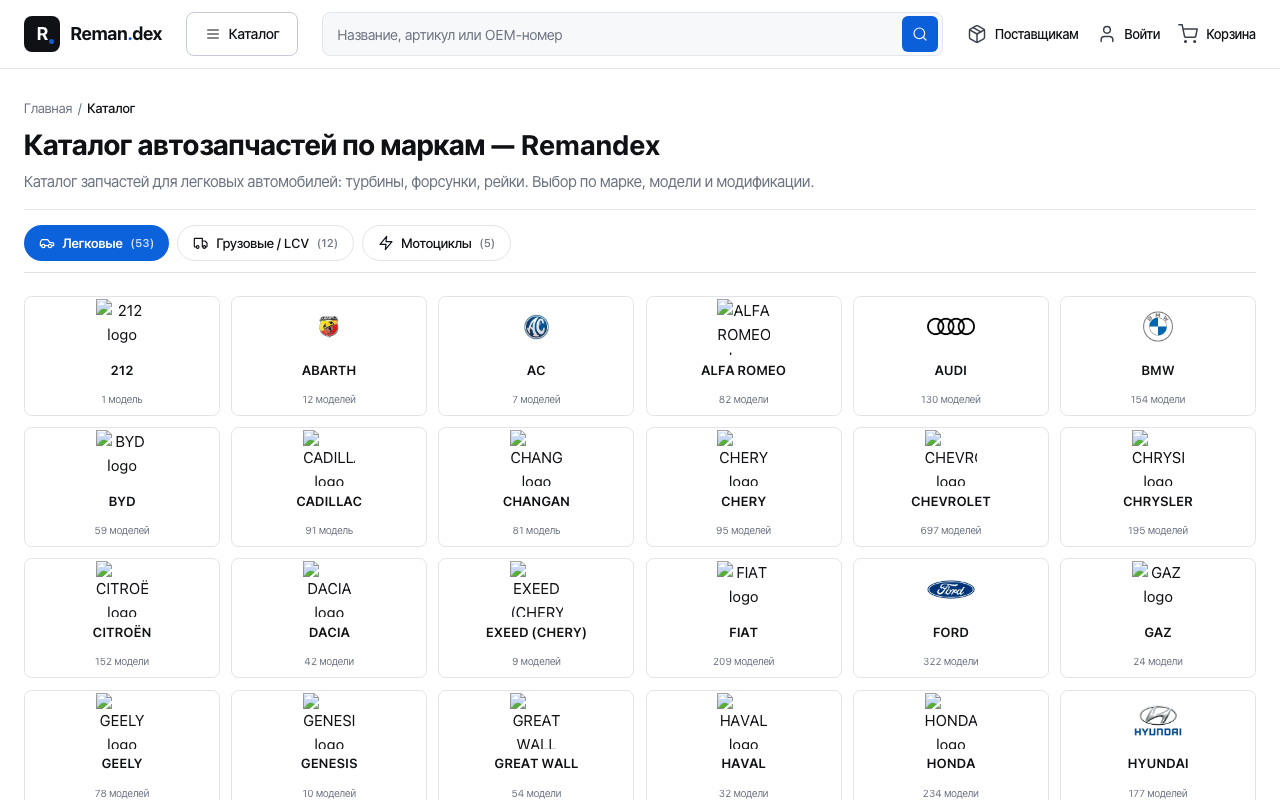Image resolution: width=1280 pixels, height=800 pixels.
Task: Click the Reman.dex logo icon
Action: pyautogui.click(x=42, y=34)
